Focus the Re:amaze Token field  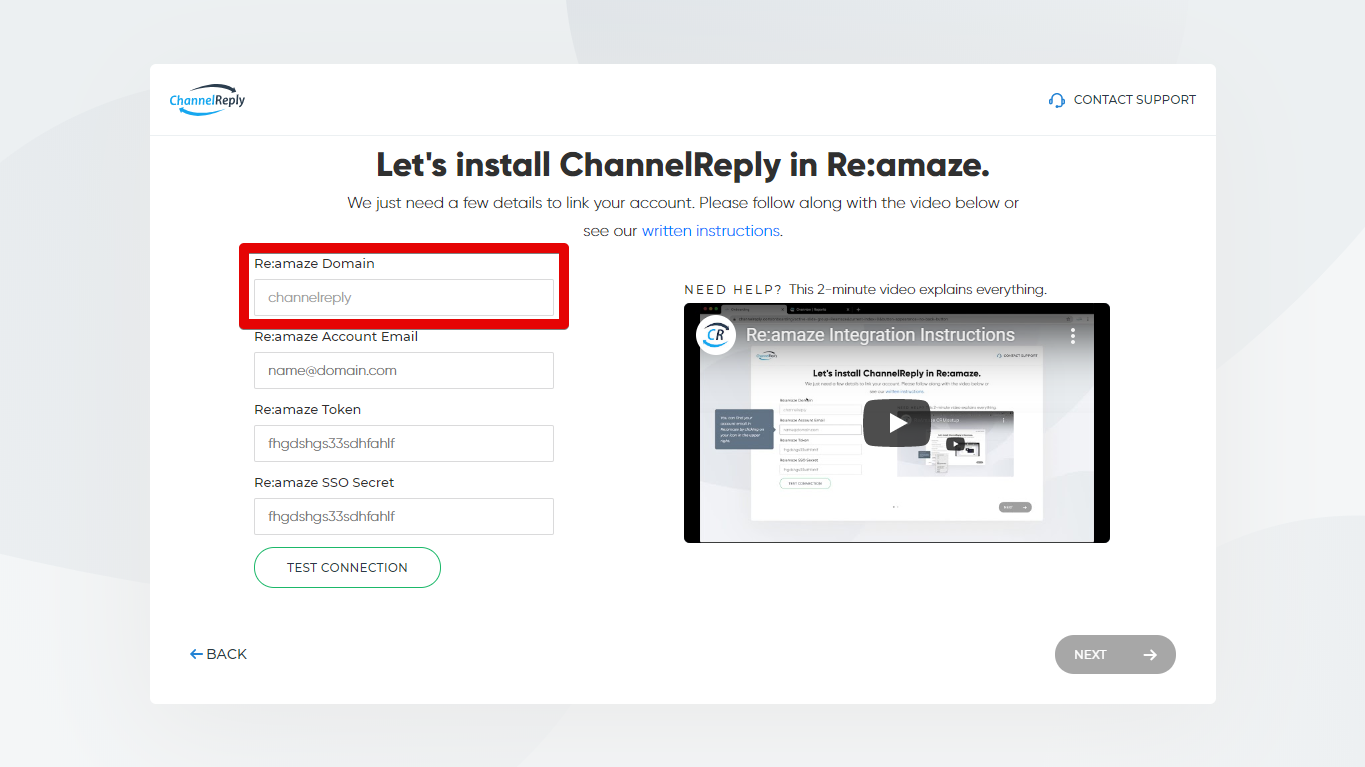404,443
